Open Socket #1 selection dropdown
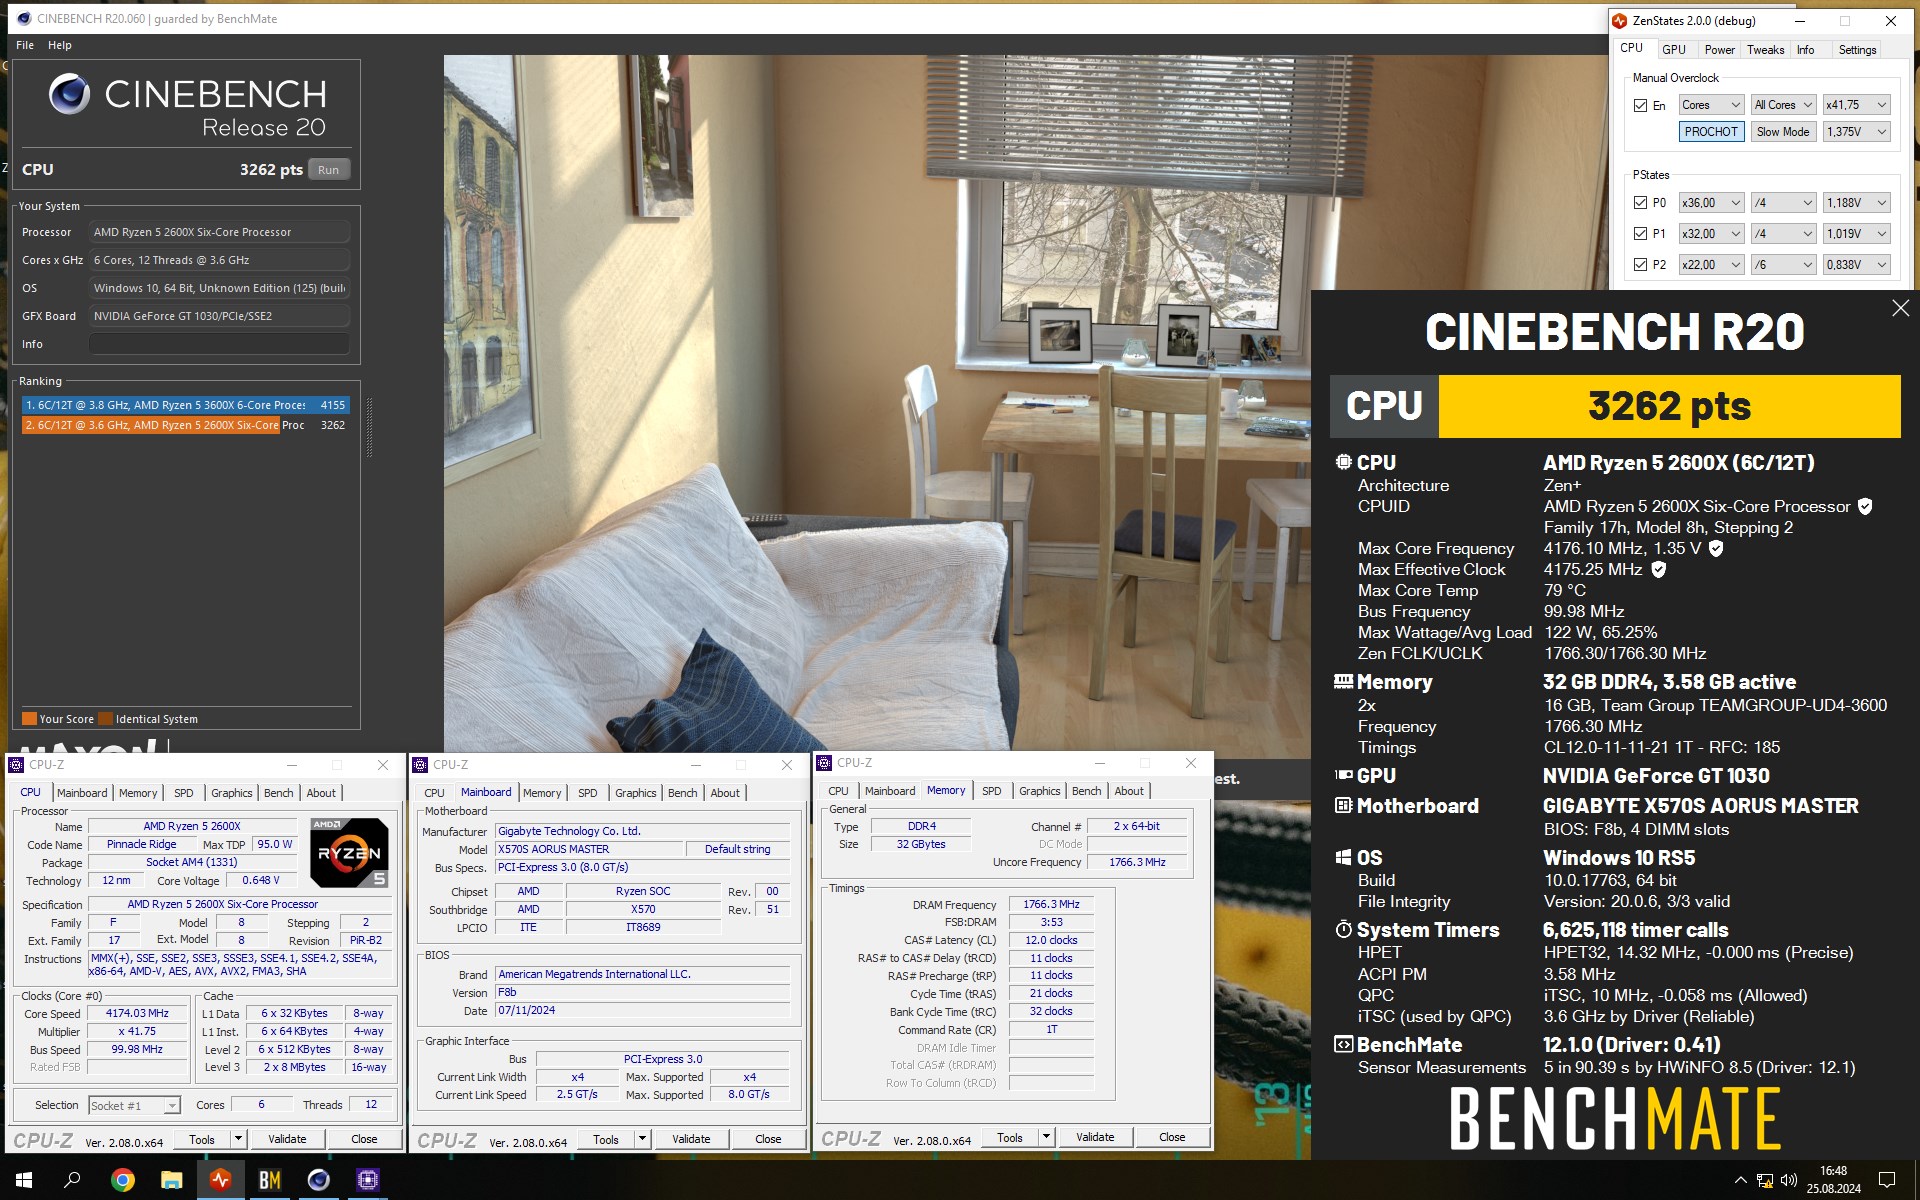The image size is (1920, 1200). coord(134,1105)
